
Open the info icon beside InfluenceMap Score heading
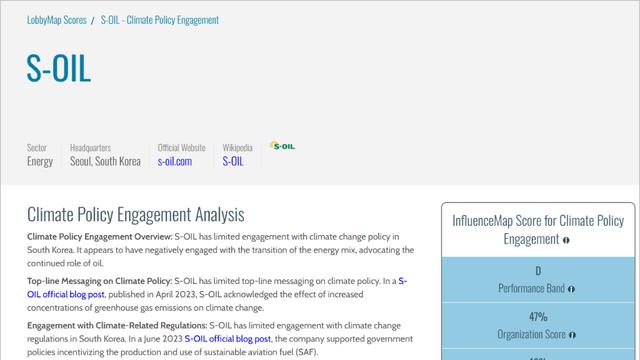coord(566,240)
